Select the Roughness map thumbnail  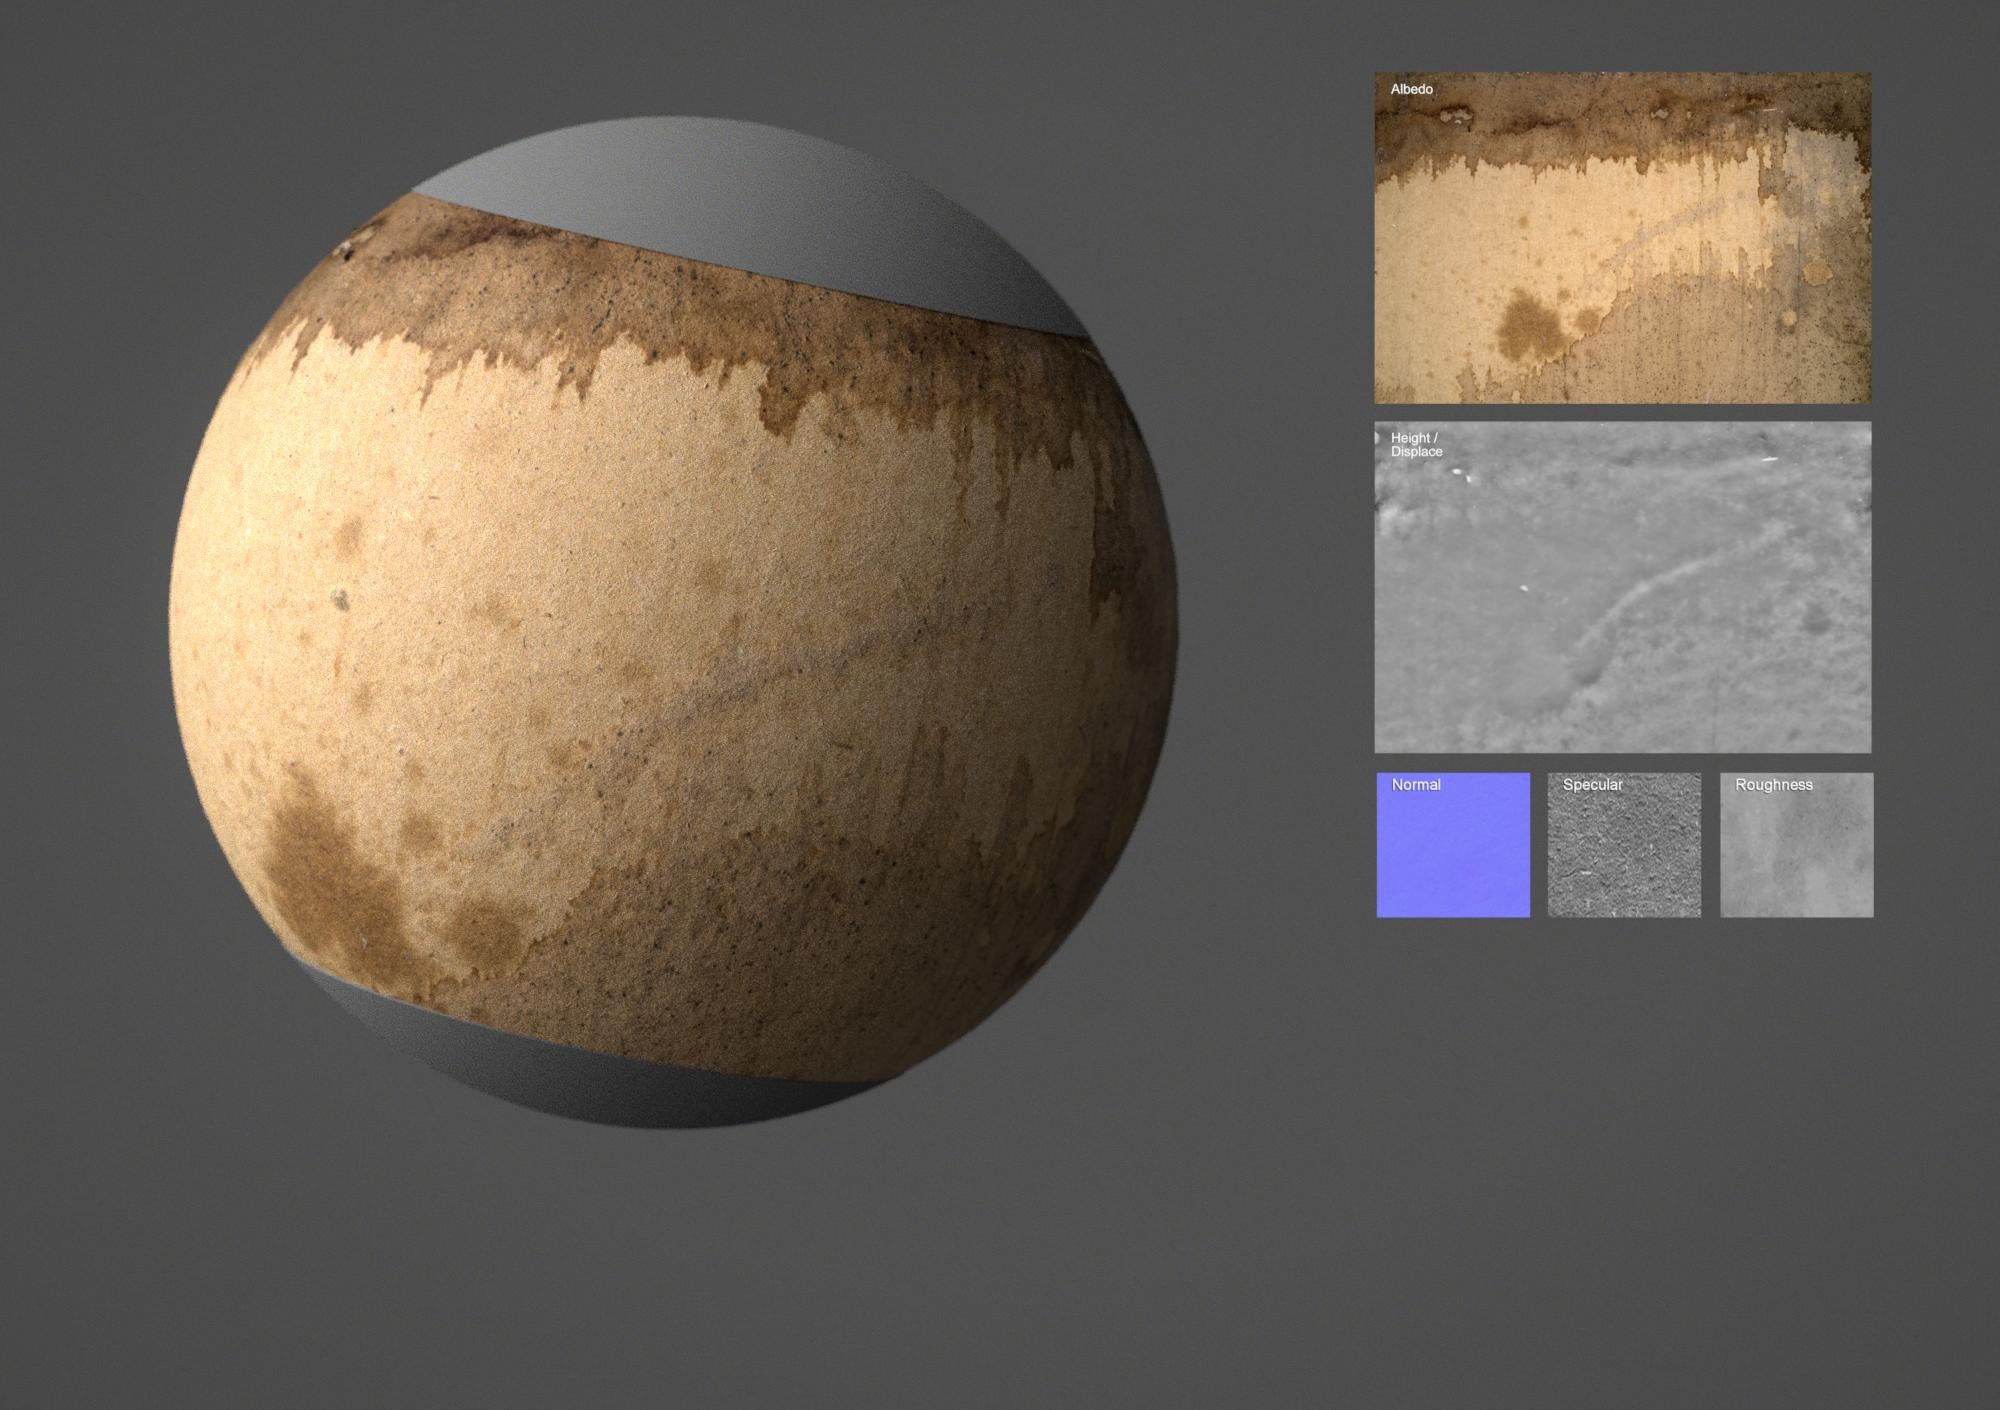click(x=1796, y=845)
